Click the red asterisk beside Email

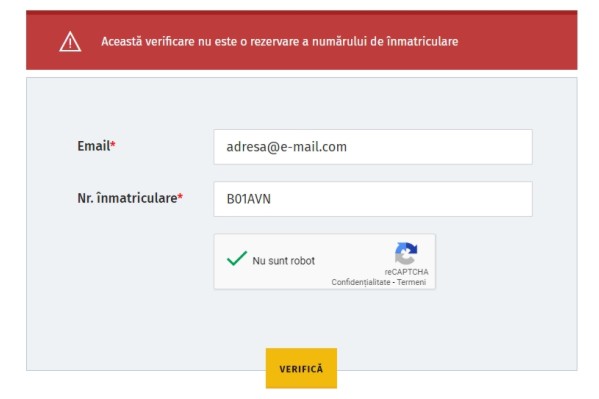coord(113,144)
